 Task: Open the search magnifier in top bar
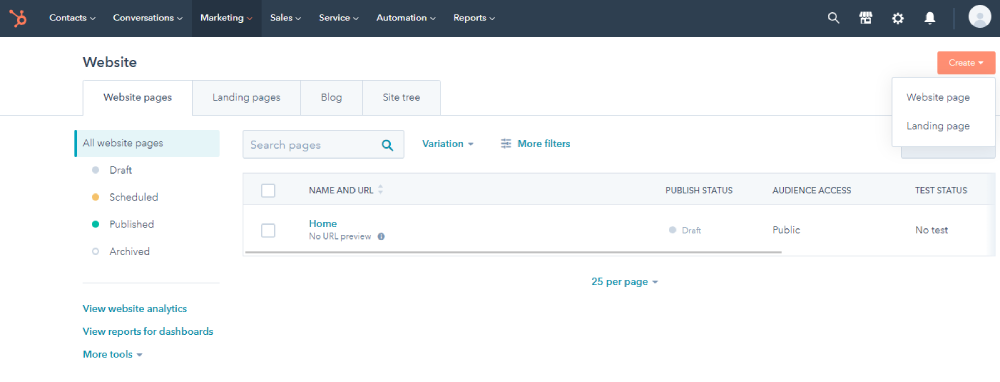point(833,18)
